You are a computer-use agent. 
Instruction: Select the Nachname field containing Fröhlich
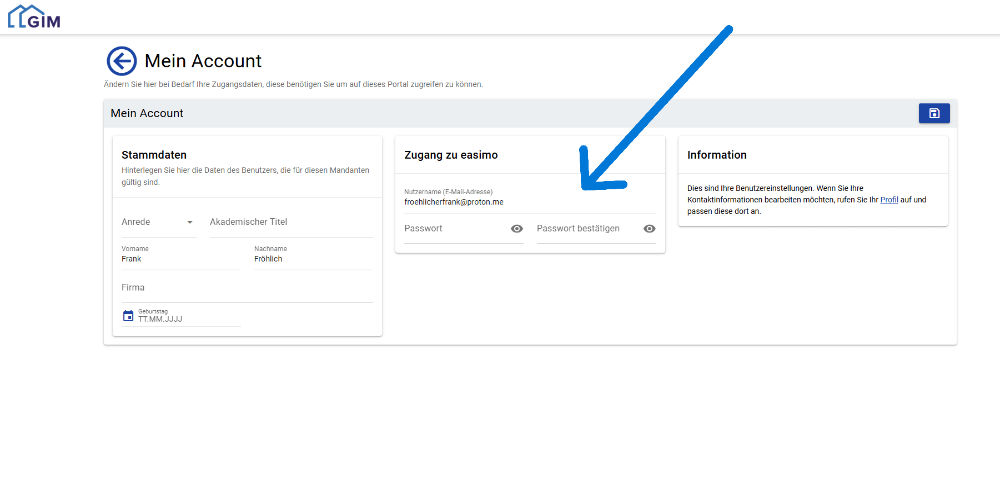(x=312, y=258)
